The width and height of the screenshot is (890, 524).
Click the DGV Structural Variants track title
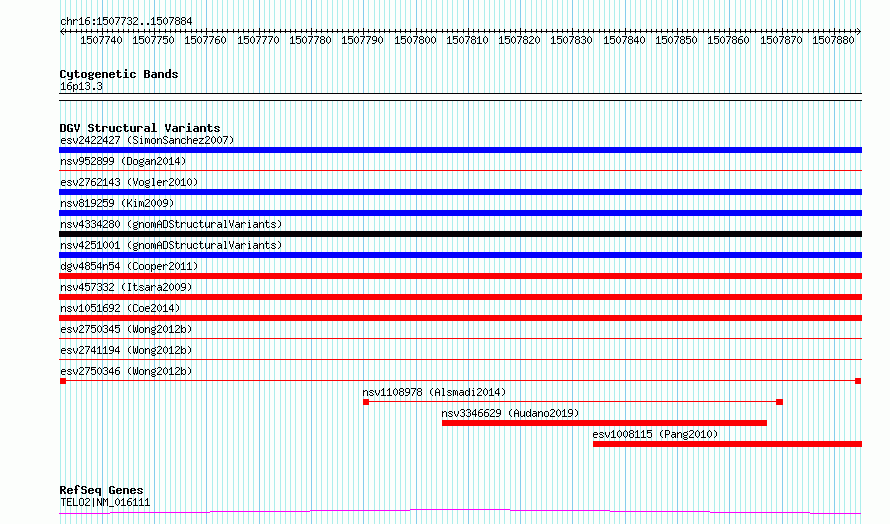pyautogui.click(x=140, y=128)
